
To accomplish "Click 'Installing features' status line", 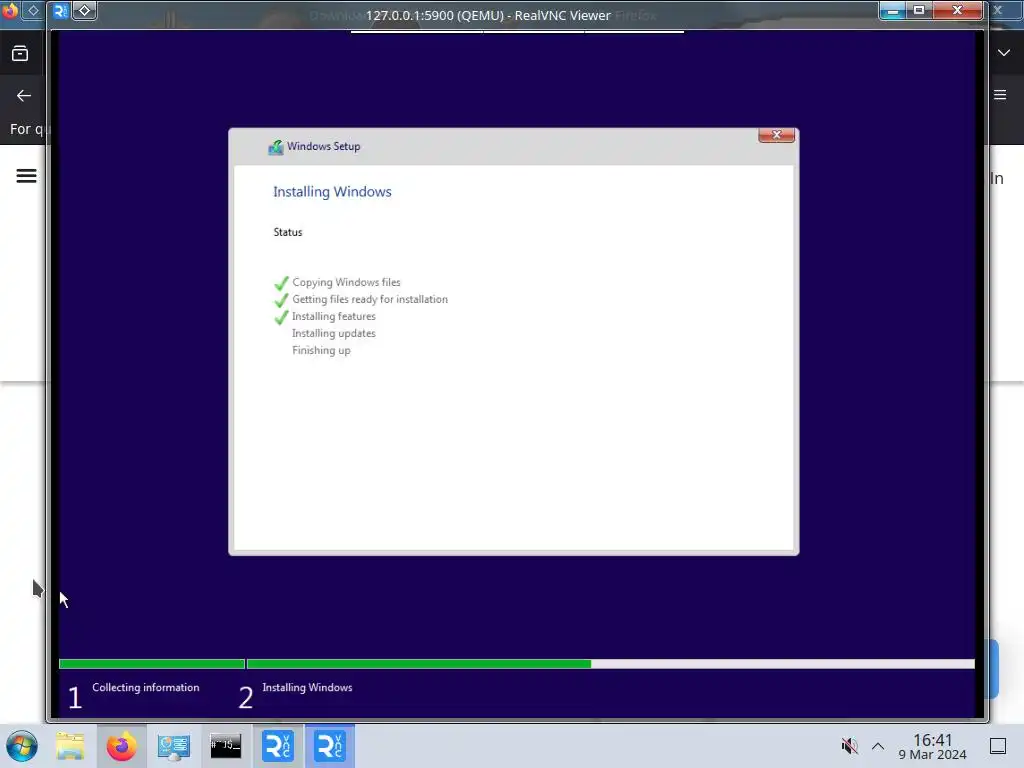I will (334, 316).
